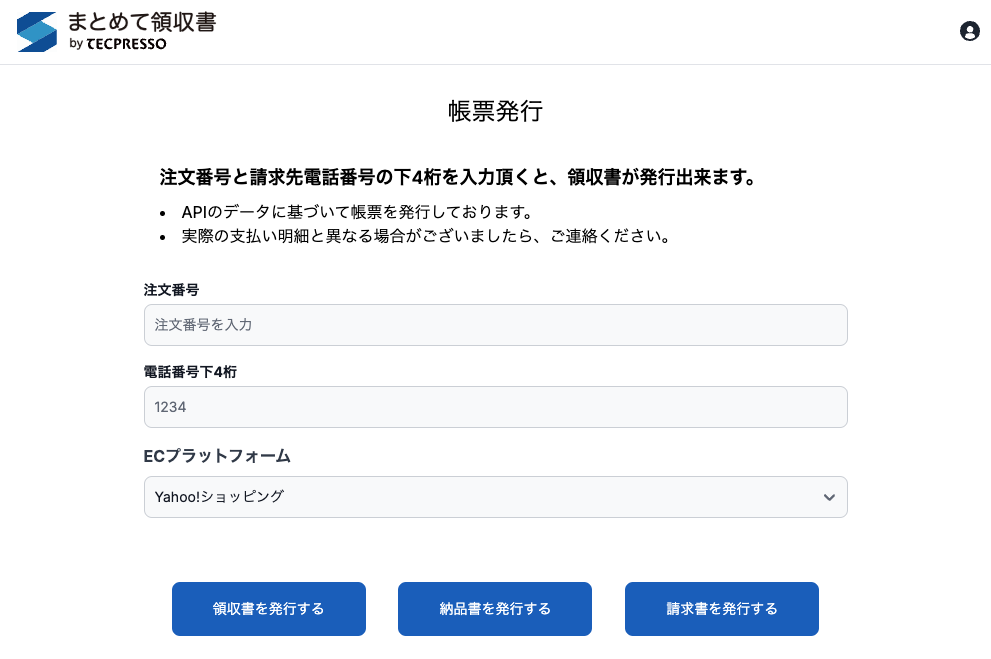The image size is (991, 659).
Task: Click the 電話番号下4桁 field label
Action: pos(190,371)
